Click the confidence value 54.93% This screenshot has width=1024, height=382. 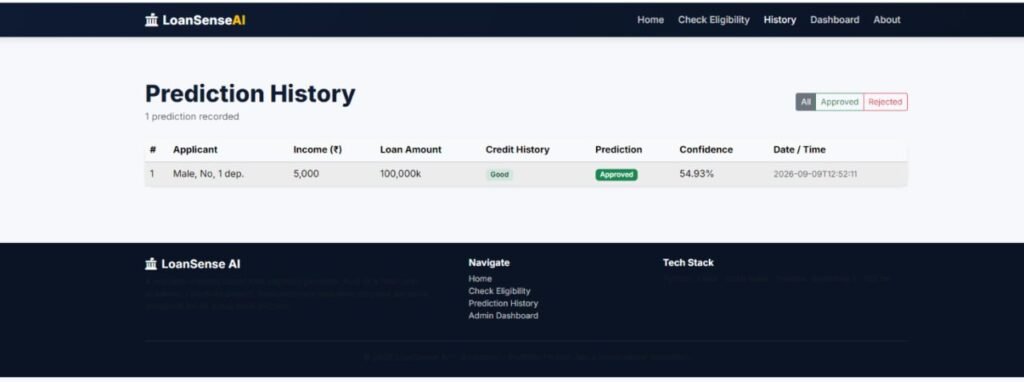(697, 174)
